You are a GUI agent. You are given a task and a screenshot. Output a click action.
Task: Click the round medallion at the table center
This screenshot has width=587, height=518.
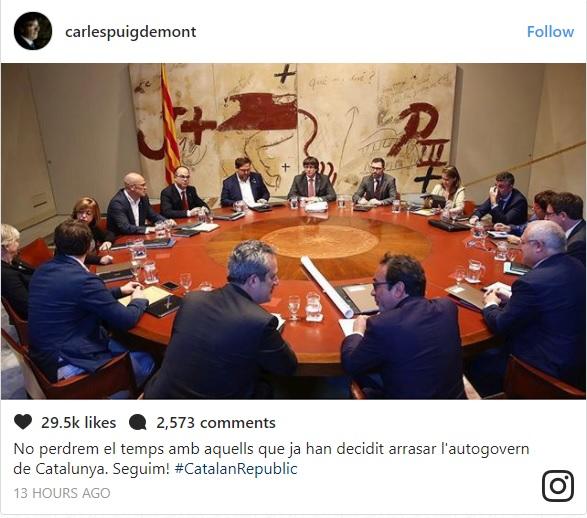click(x=320, y=241)
